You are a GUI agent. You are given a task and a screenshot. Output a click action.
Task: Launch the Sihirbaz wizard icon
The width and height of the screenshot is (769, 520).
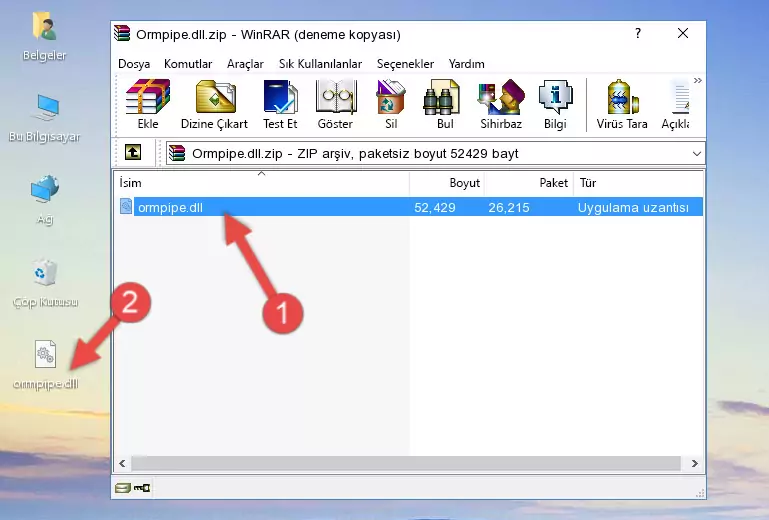[501, 104]
